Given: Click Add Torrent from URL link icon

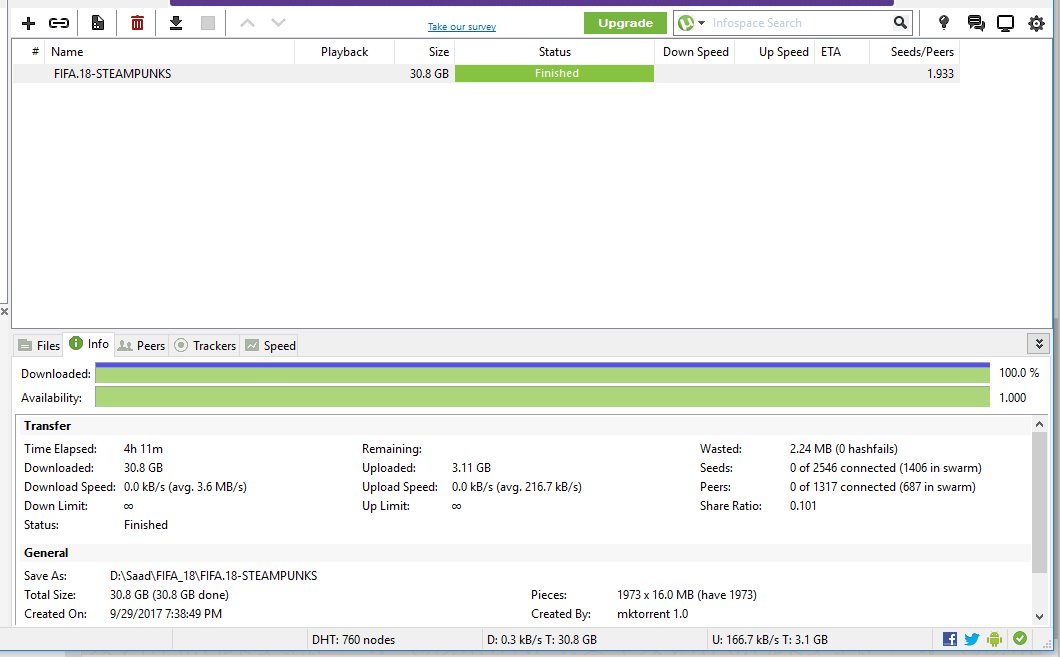Looking at the screenshot, I should coord(59,24).
